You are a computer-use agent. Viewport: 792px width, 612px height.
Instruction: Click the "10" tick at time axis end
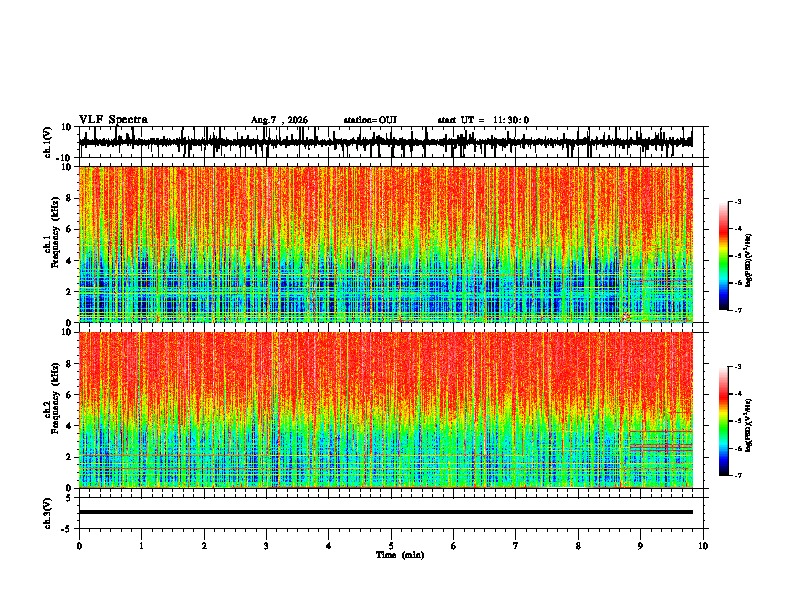[703, 546]
